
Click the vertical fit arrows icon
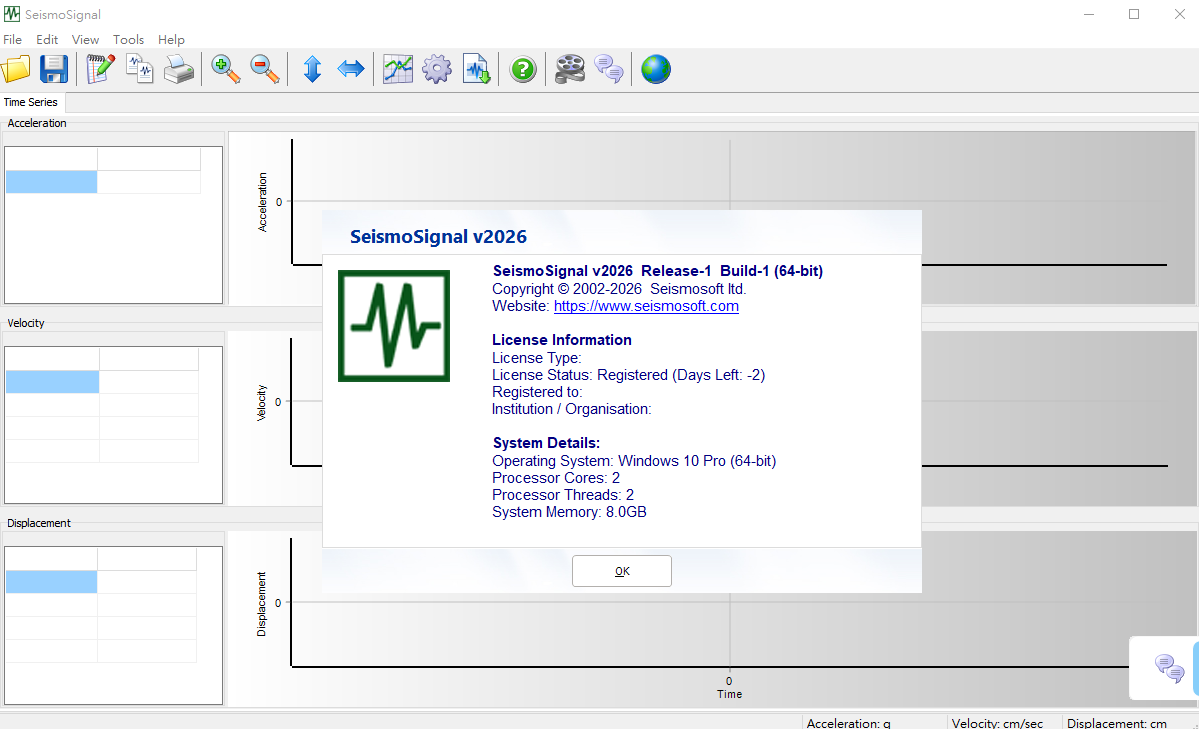click(x=312, y=70)
